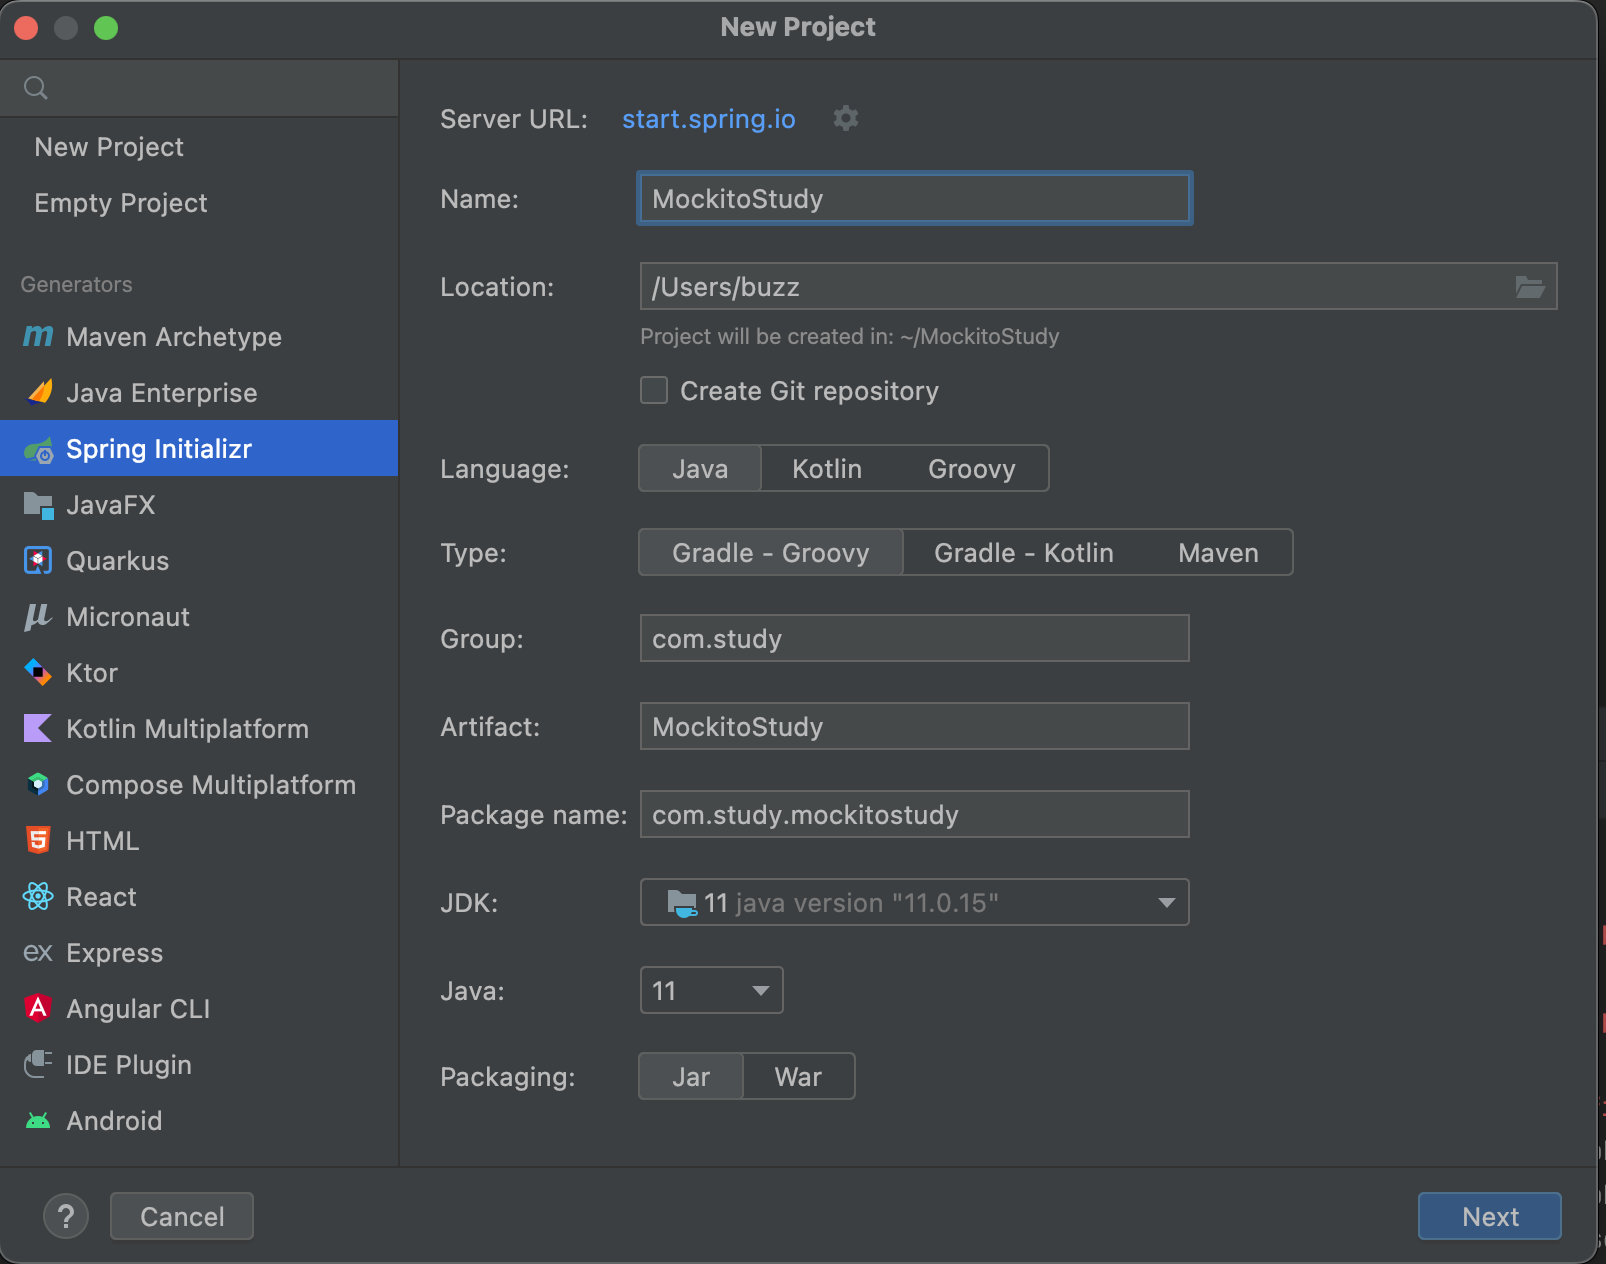The height and width of the screenshot is (1264, 1606).
Task: Click the Spring Initializr leaf icon
Action: click(38, 450)
